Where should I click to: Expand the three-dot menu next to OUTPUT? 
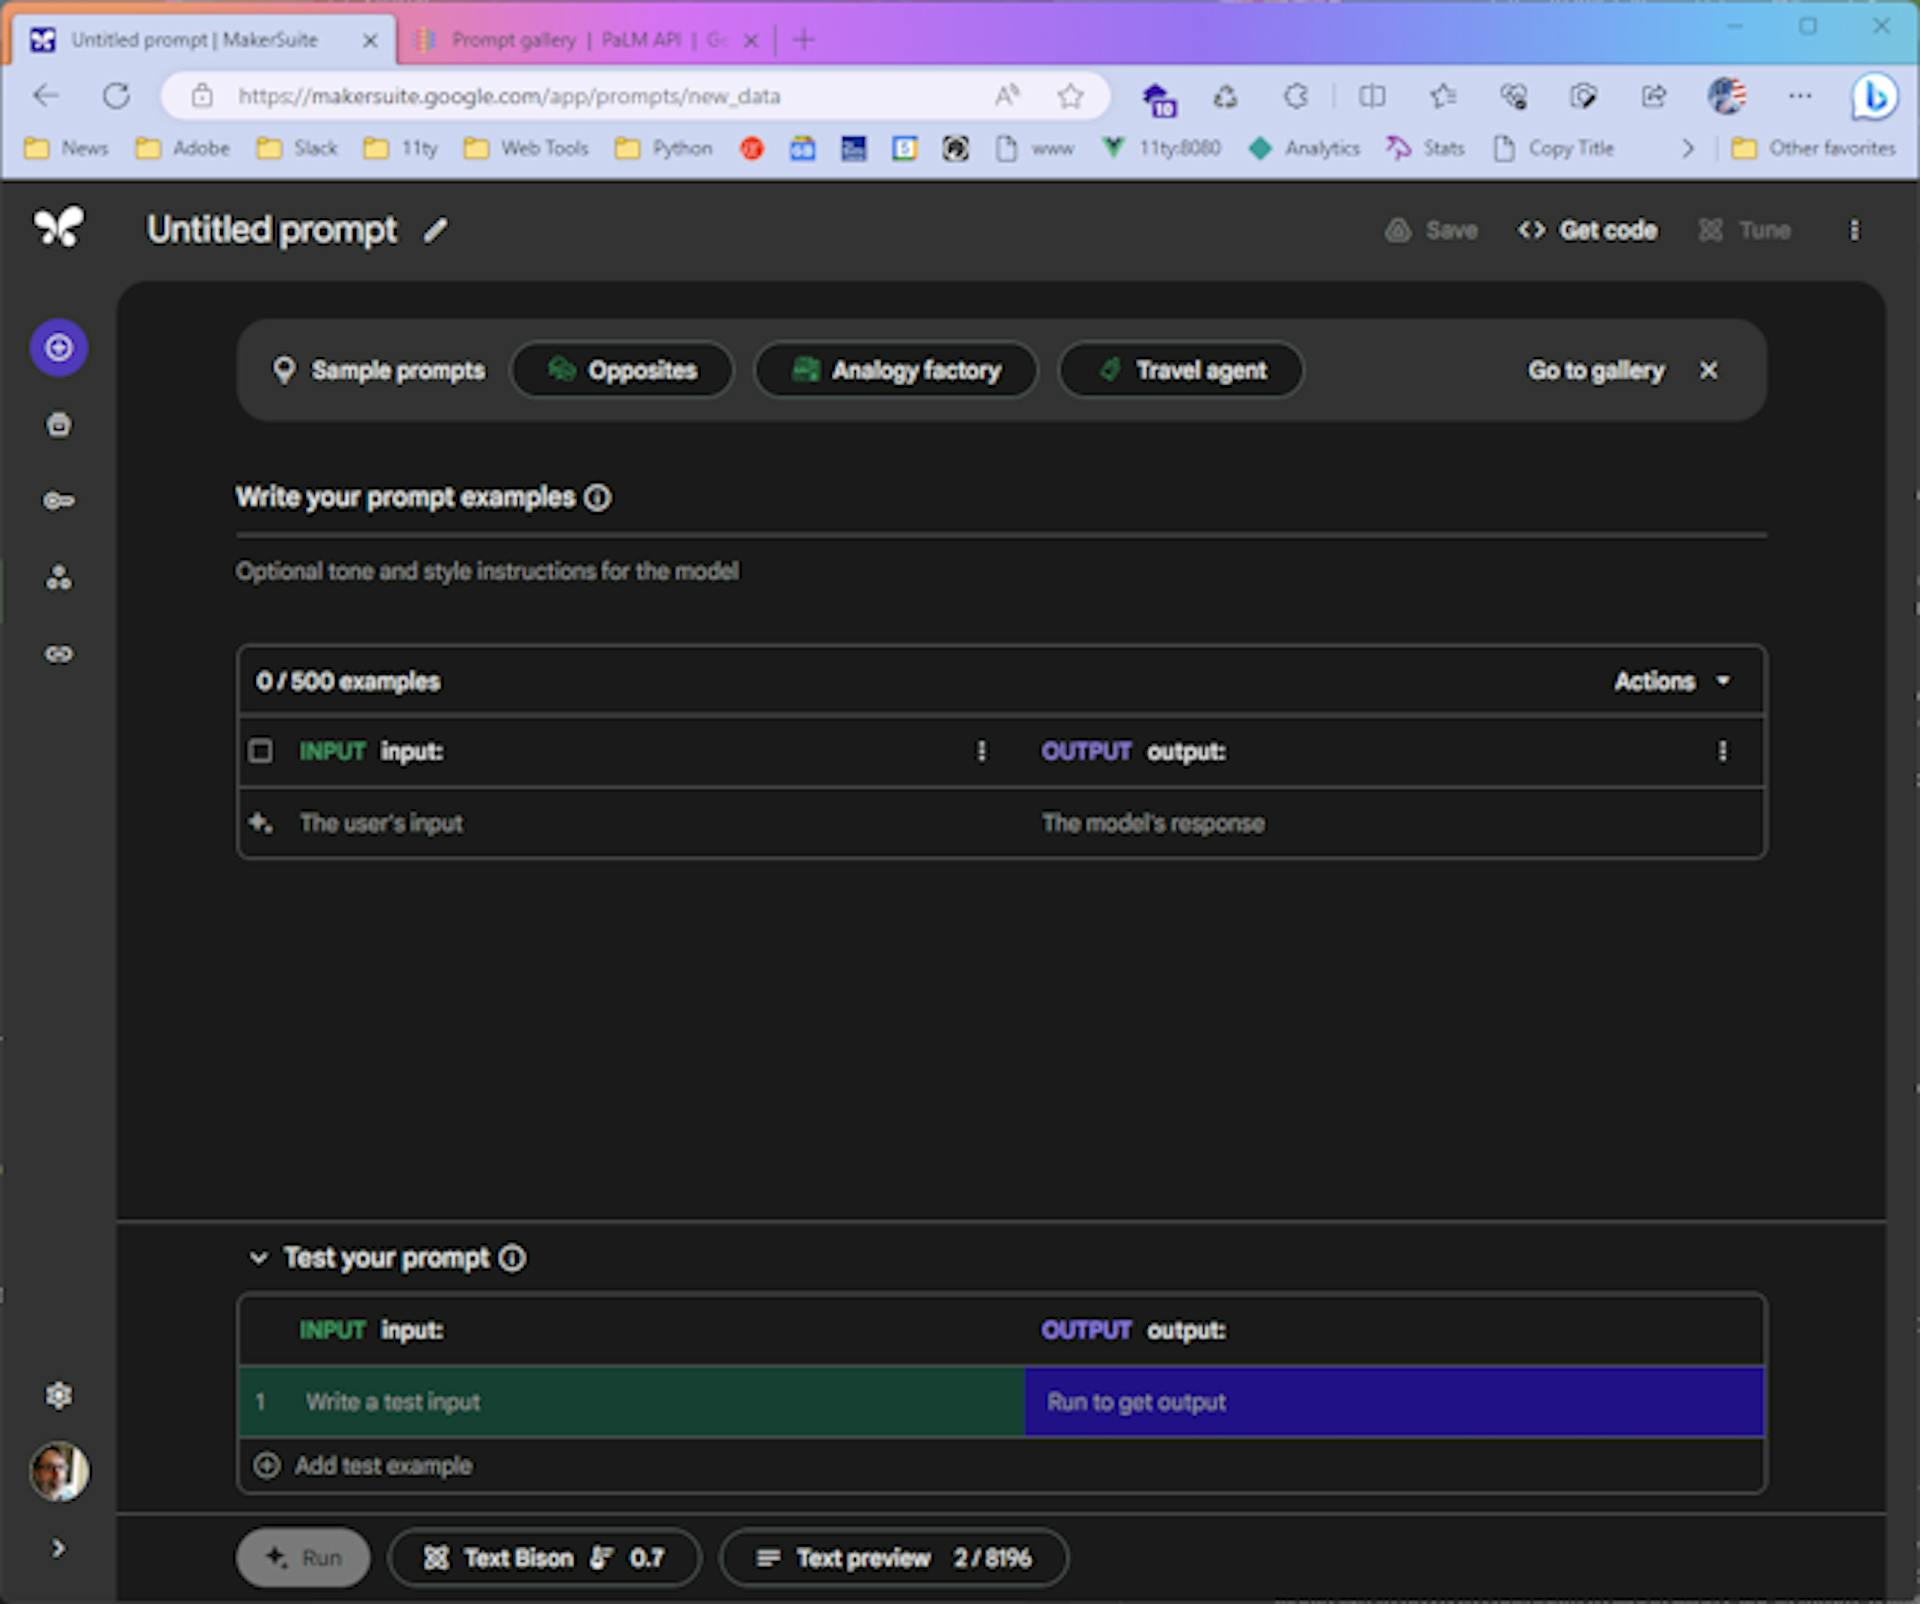1724,749
